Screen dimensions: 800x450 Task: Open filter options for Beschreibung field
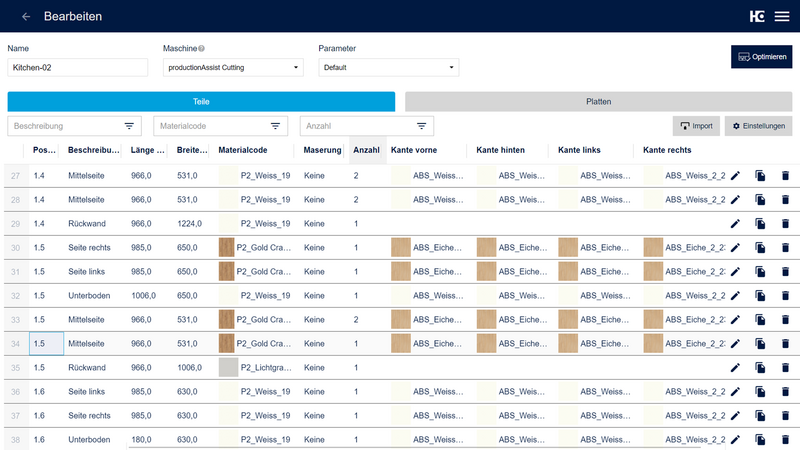[x=129, y=126]
